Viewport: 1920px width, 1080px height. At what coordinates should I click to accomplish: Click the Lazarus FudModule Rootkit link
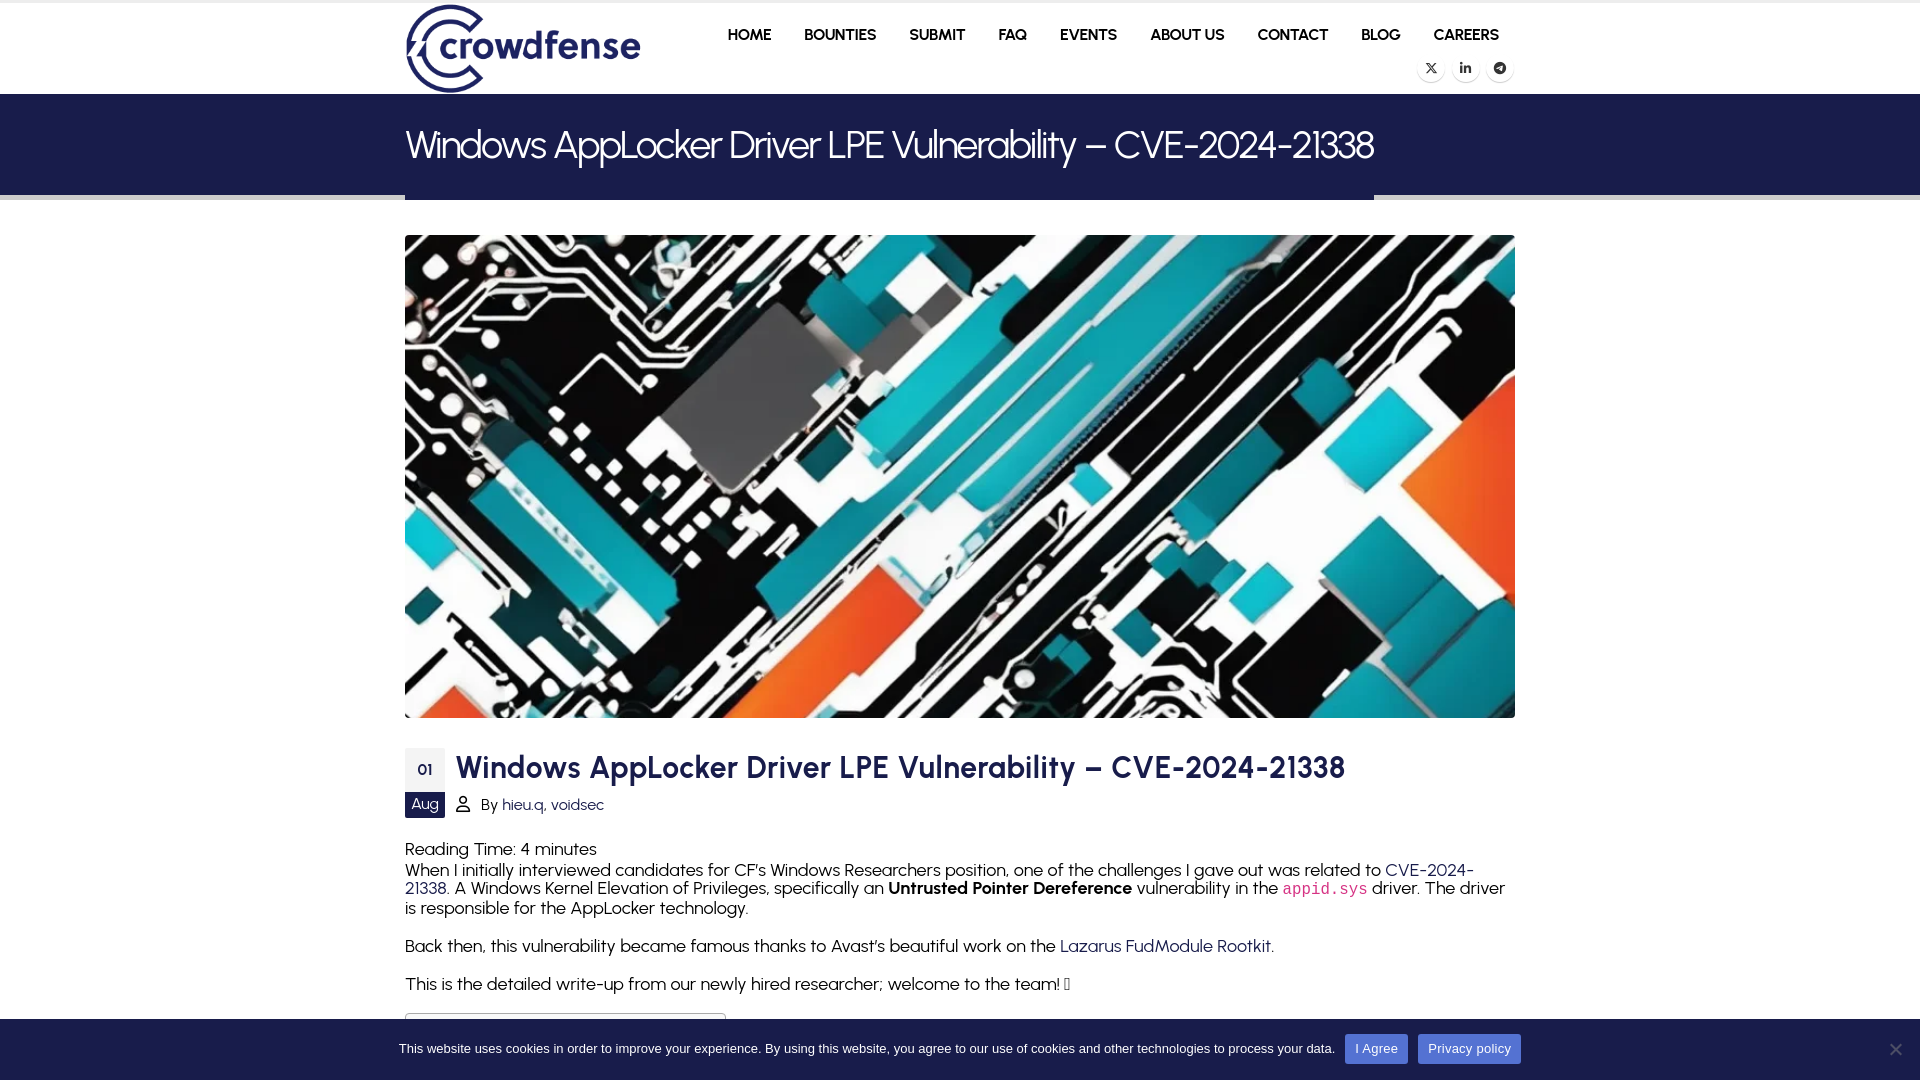(x=1164, y=944)
